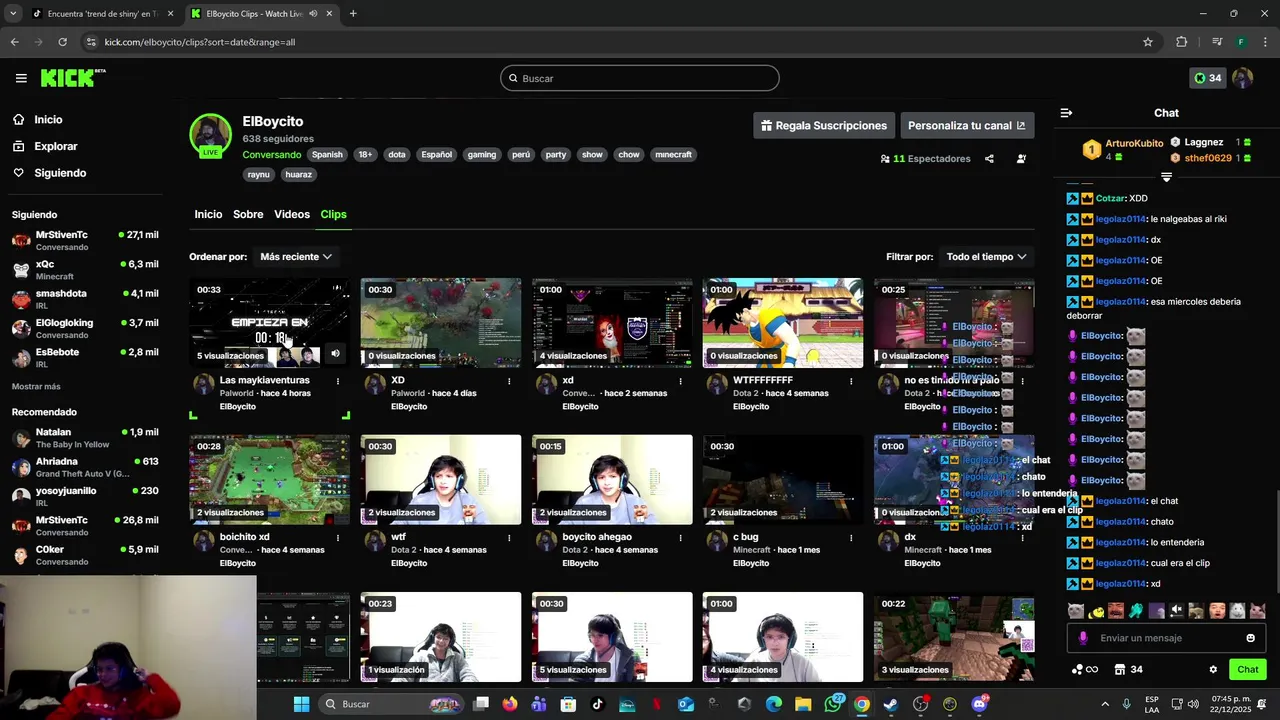Click the minecraft tag
The height and width of the screenshot is (720, 1280).
click(673, 155)
